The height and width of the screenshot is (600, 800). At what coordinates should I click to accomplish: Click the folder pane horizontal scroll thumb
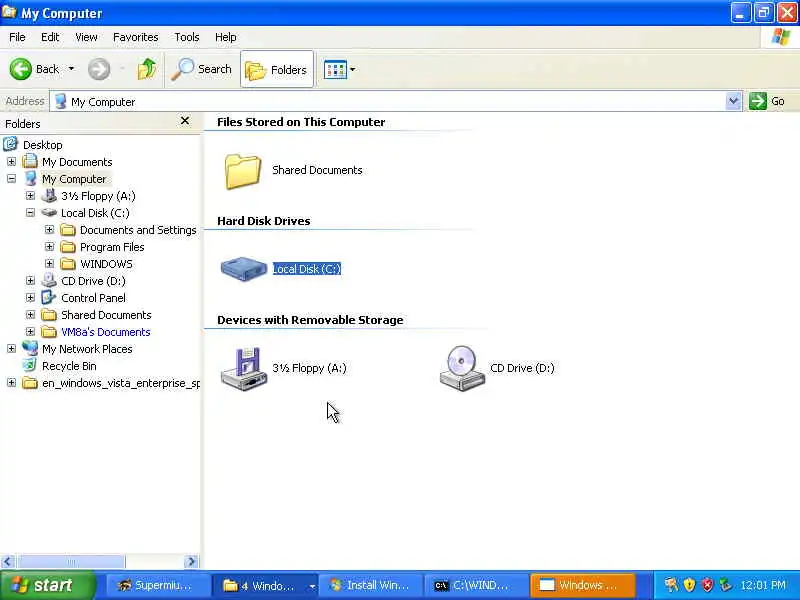[x=71, y=562]
